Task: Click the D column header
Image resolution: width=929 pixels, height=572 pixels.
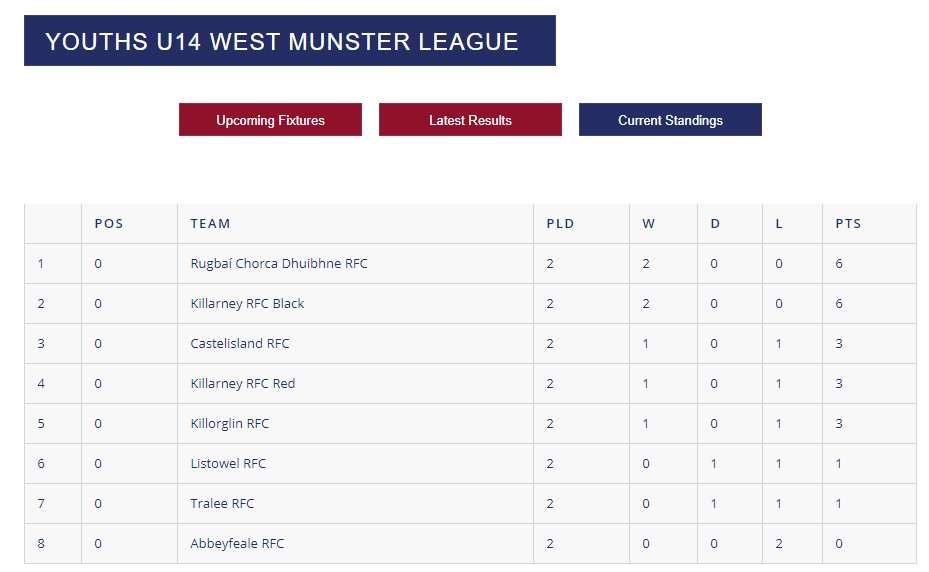Action: click(715, 223)
